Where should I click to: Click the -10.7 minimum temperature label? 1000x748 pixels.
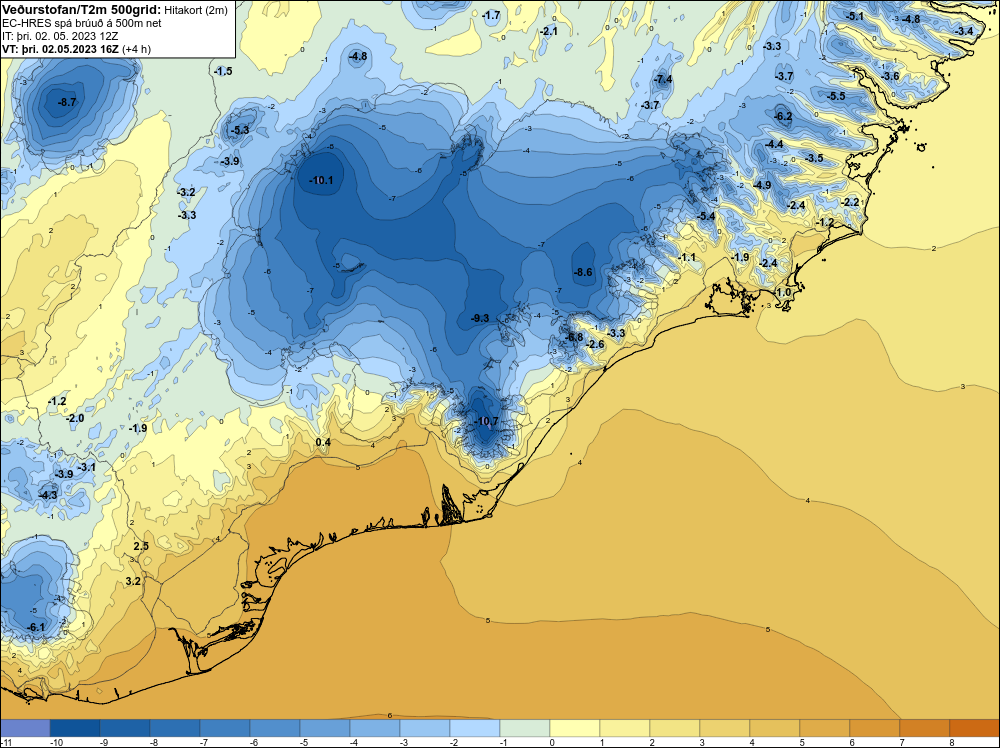tap(486, 421)
